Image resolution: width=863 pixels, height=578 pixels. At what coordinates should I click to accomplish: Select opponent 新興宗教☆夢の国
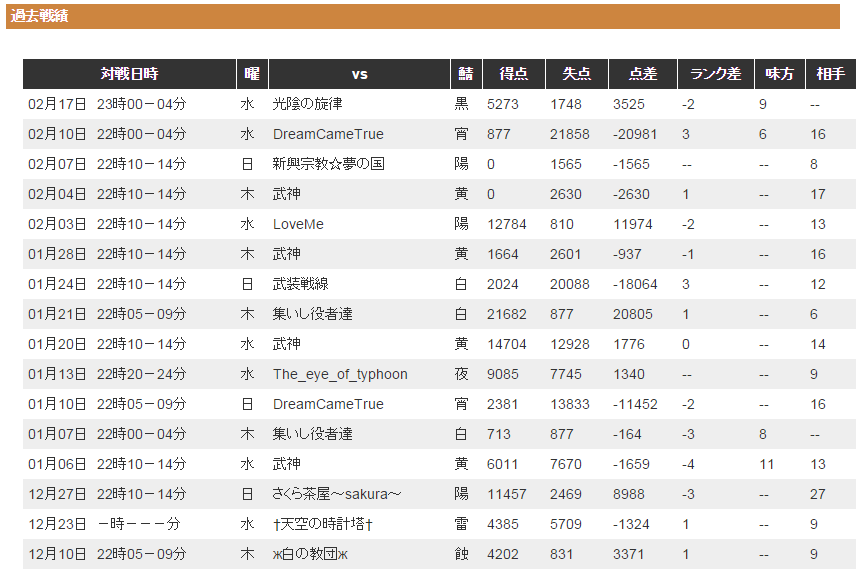click(x=328, y=164)
